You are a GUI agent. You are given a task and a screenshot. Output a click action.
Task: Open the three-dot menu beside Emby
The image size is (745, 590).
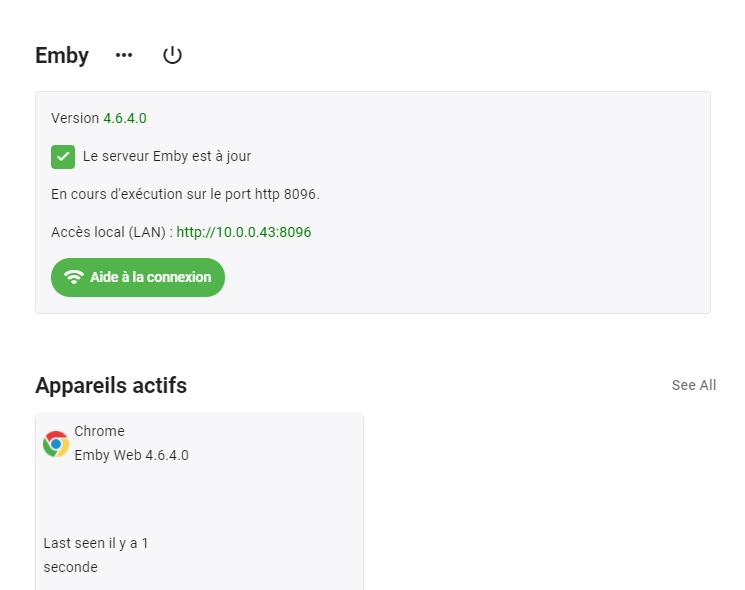[x=124, y=55]
